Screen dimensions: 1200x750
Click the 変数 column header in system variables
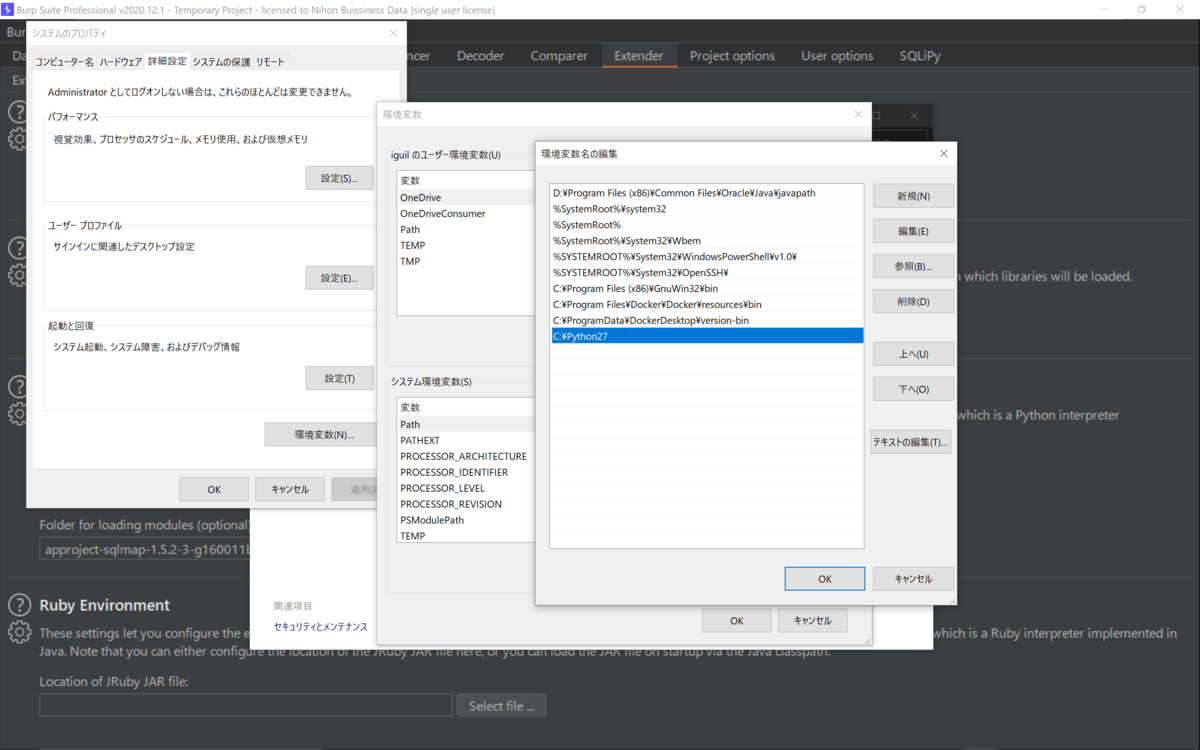point(466,408)
